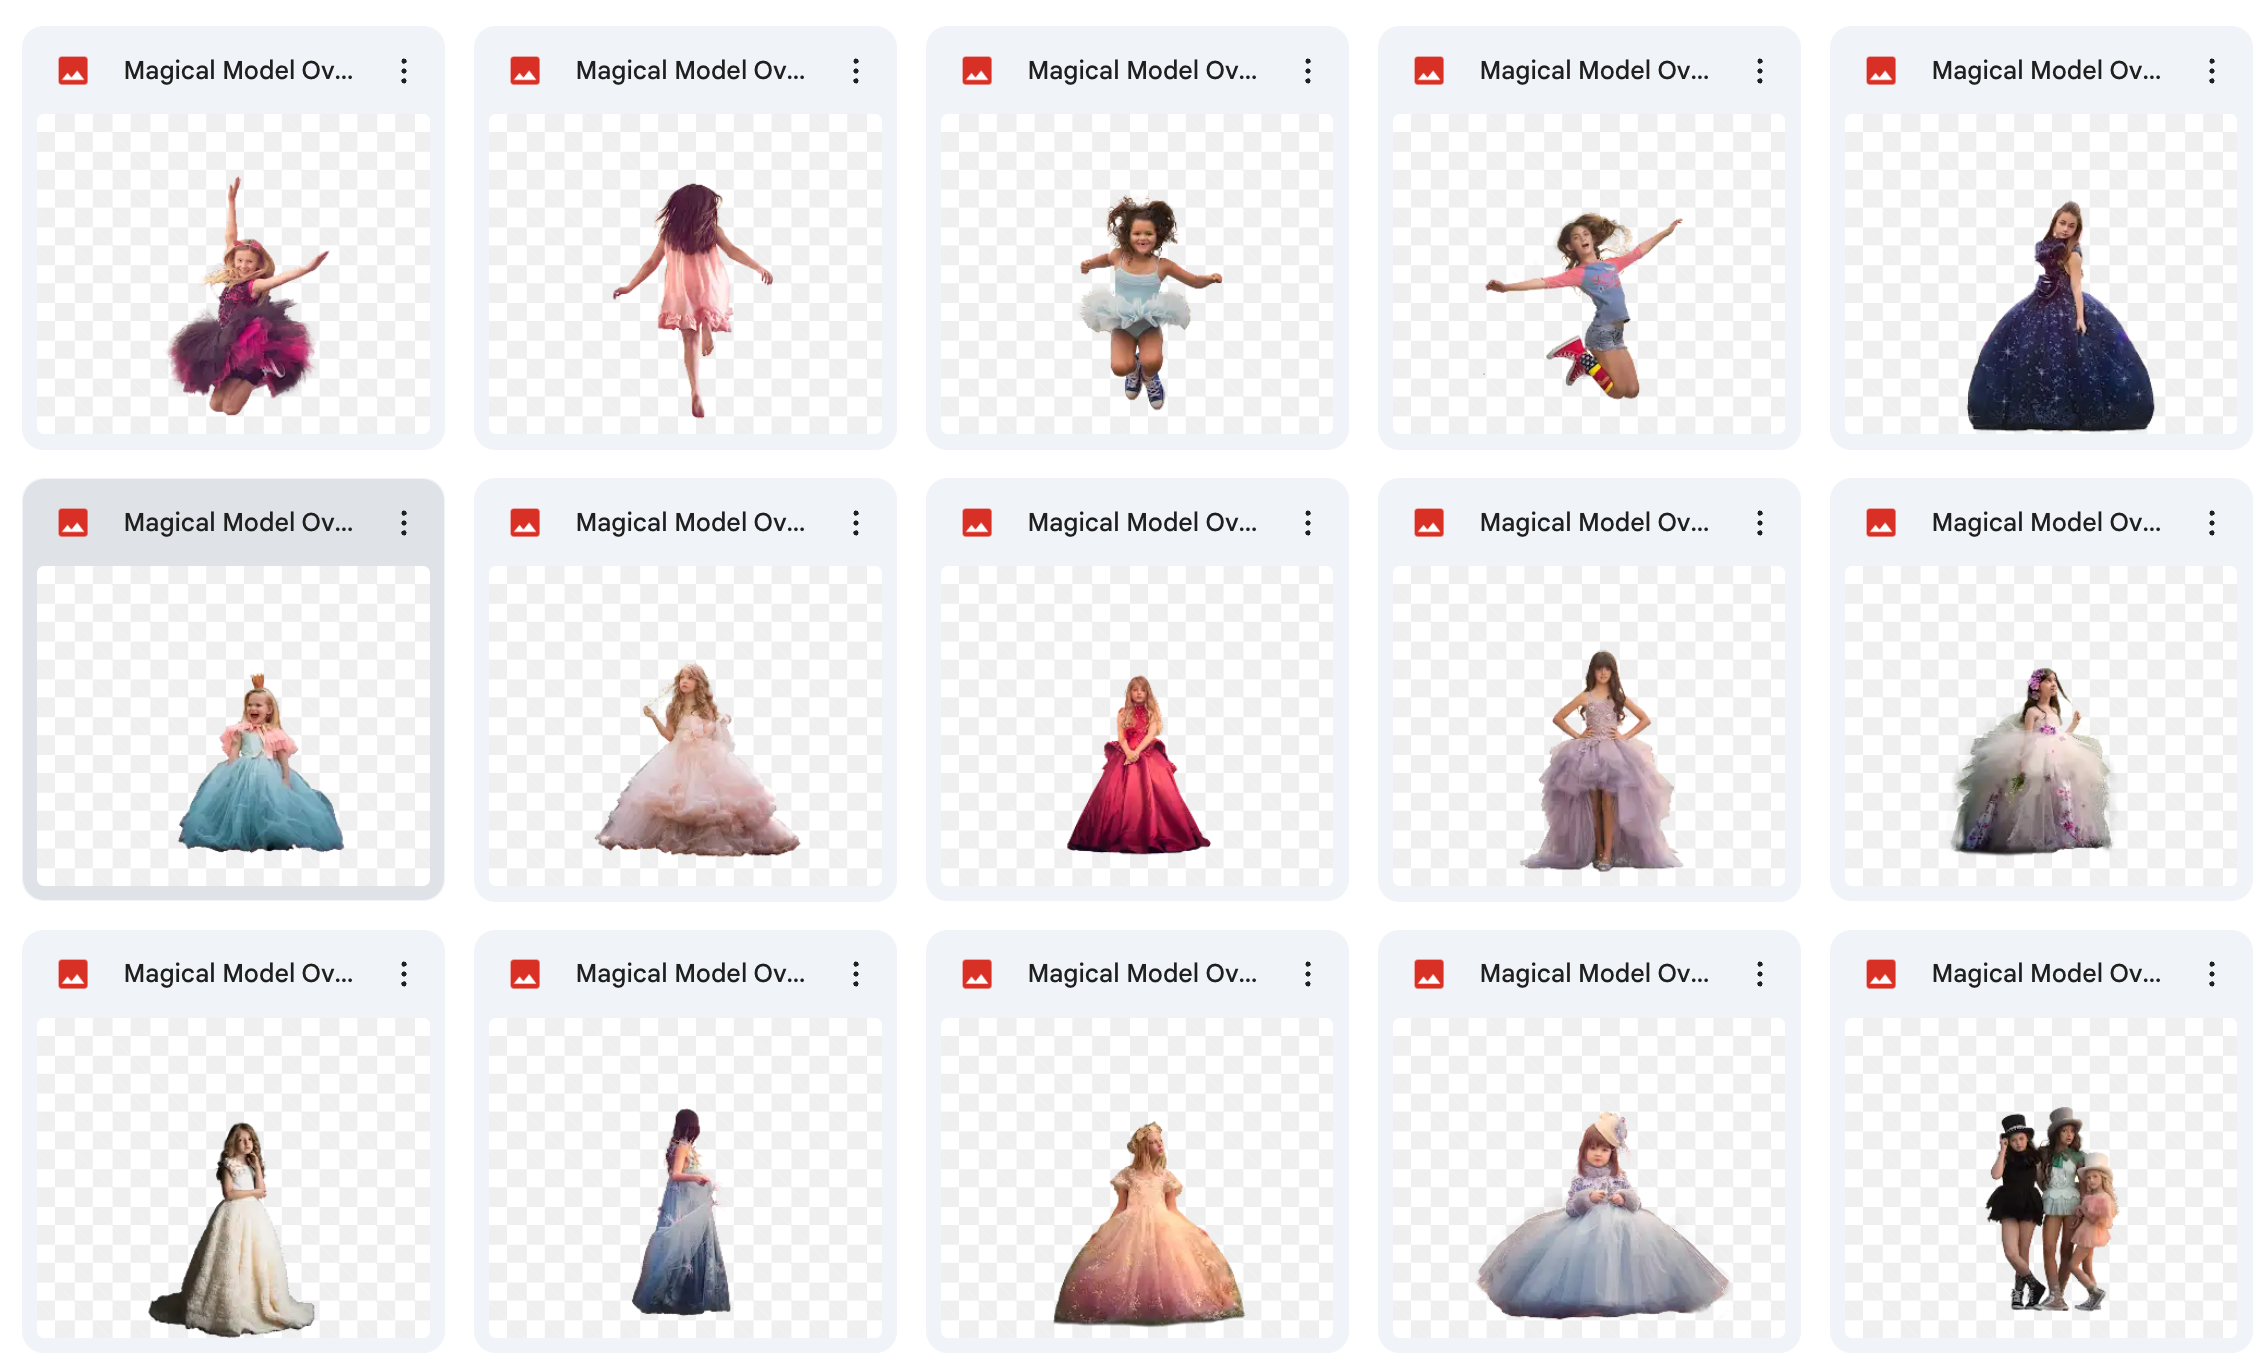
Task: Open the kebab menu for the three girls in hats file
Action: [2211, 974]
